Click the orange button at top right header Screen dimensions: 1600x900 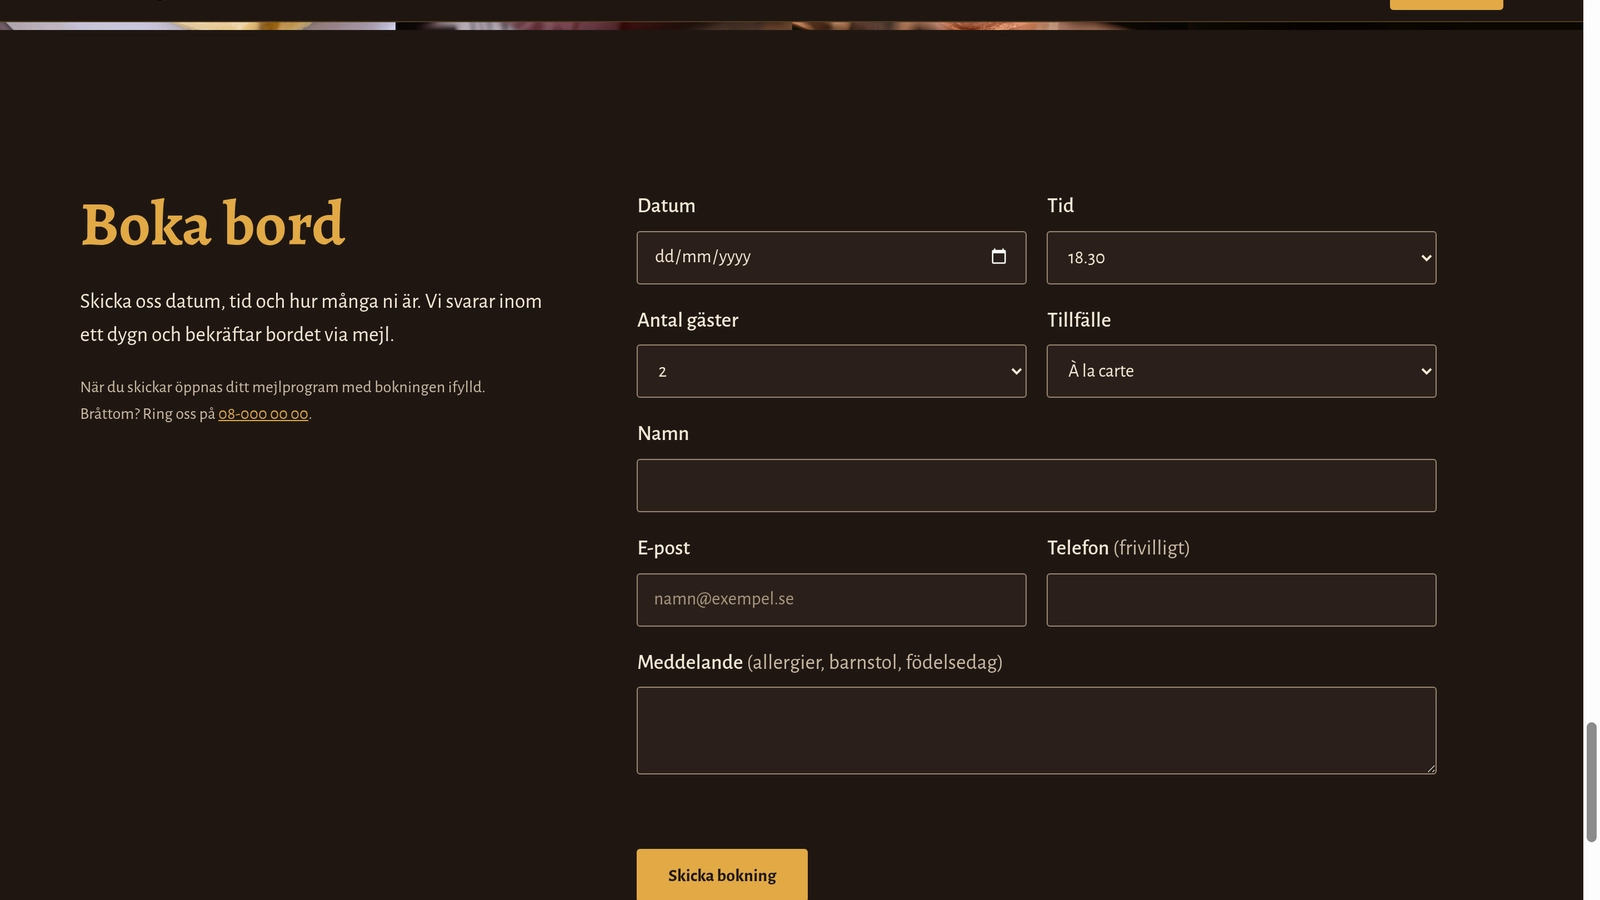1446,4
